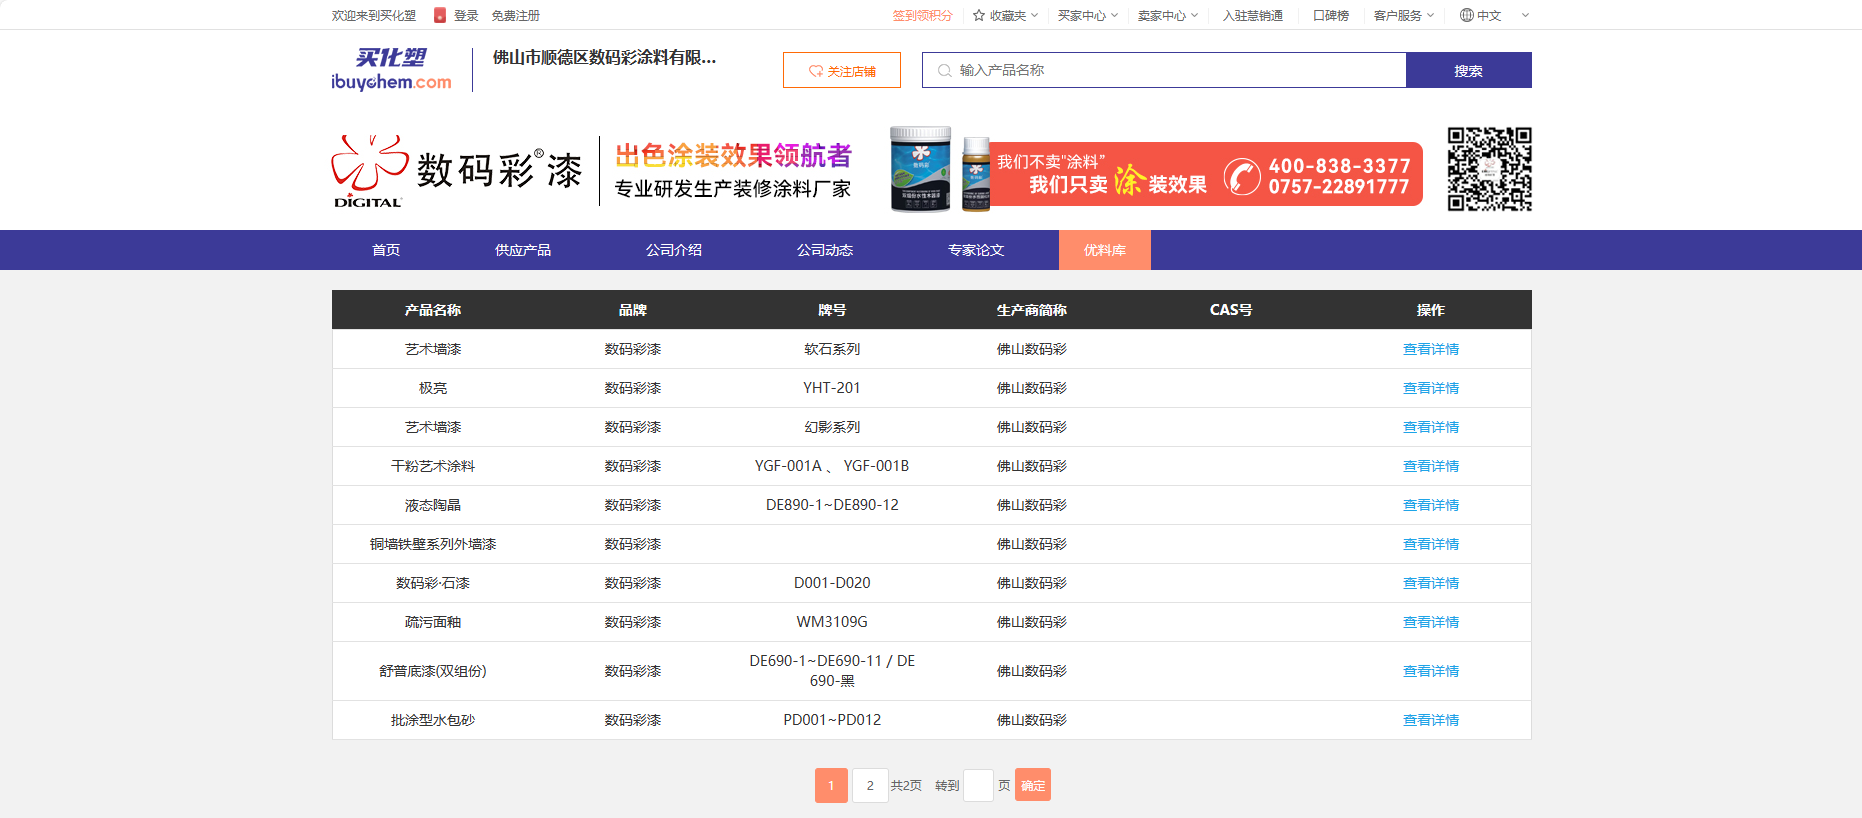Expand the 客户服务 dropdown
This screenshot has width=1862, height=818.
coord(1404,15)
